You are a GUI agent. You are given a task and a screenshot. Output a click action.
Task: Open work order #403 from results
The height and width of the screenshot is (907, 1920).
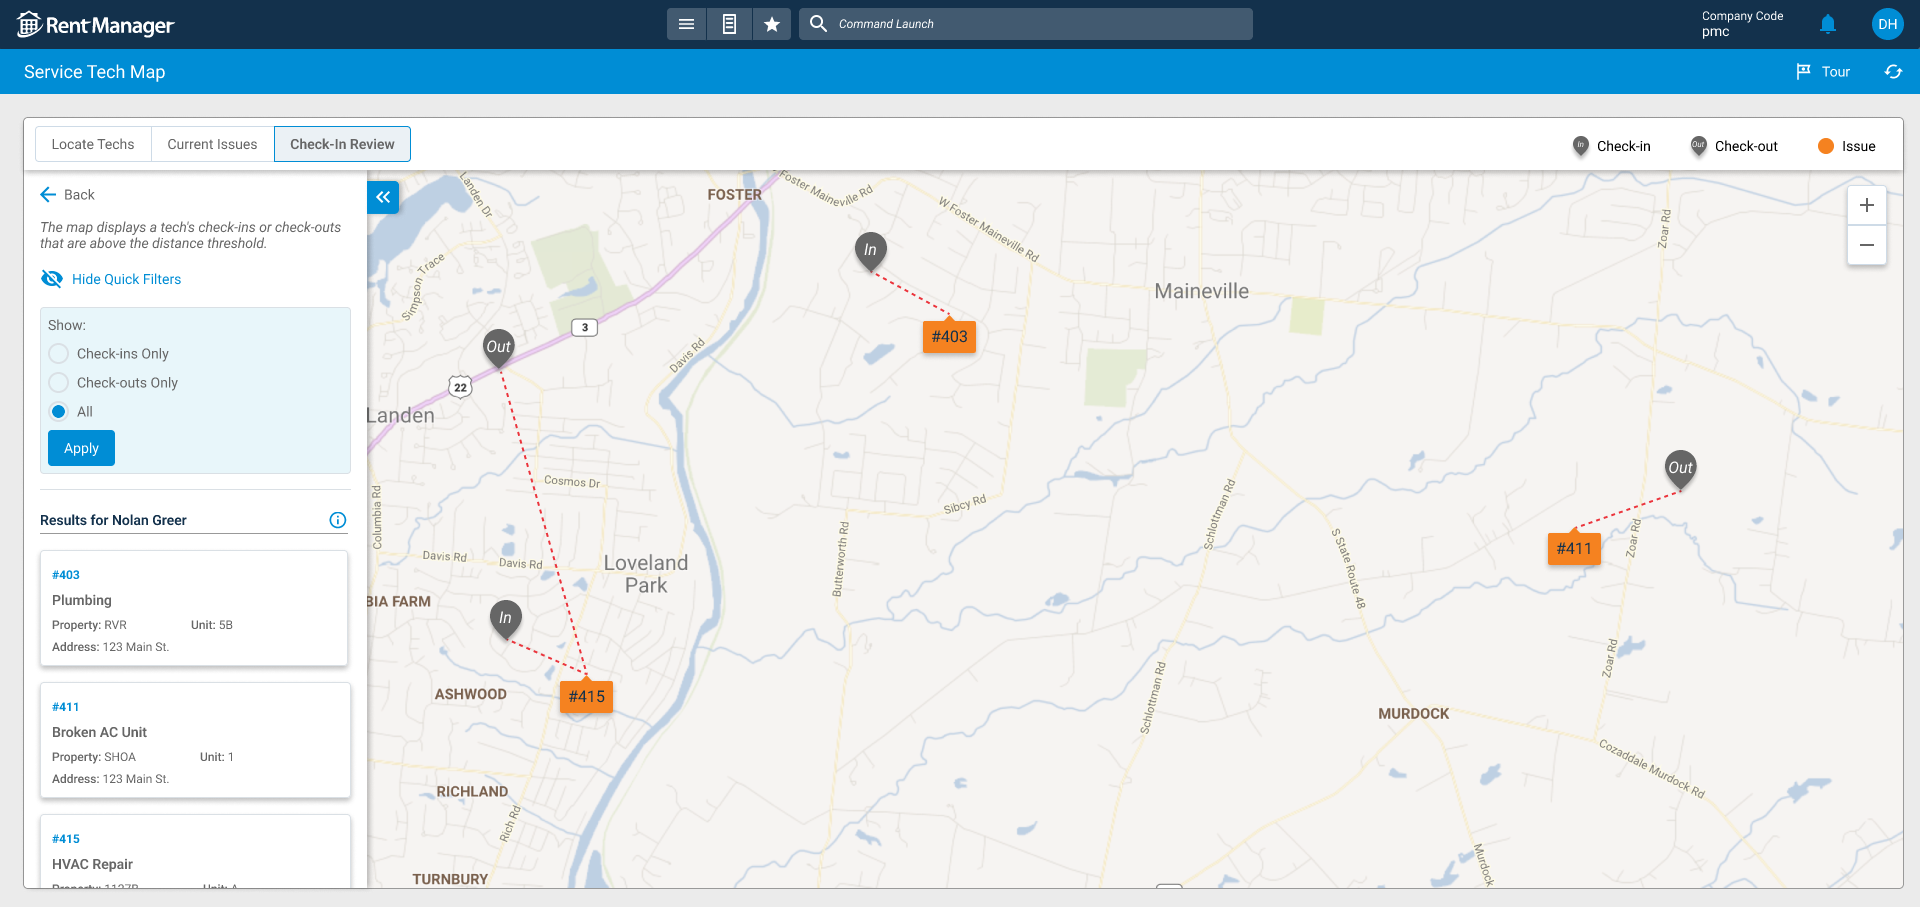tap(66, 574)
